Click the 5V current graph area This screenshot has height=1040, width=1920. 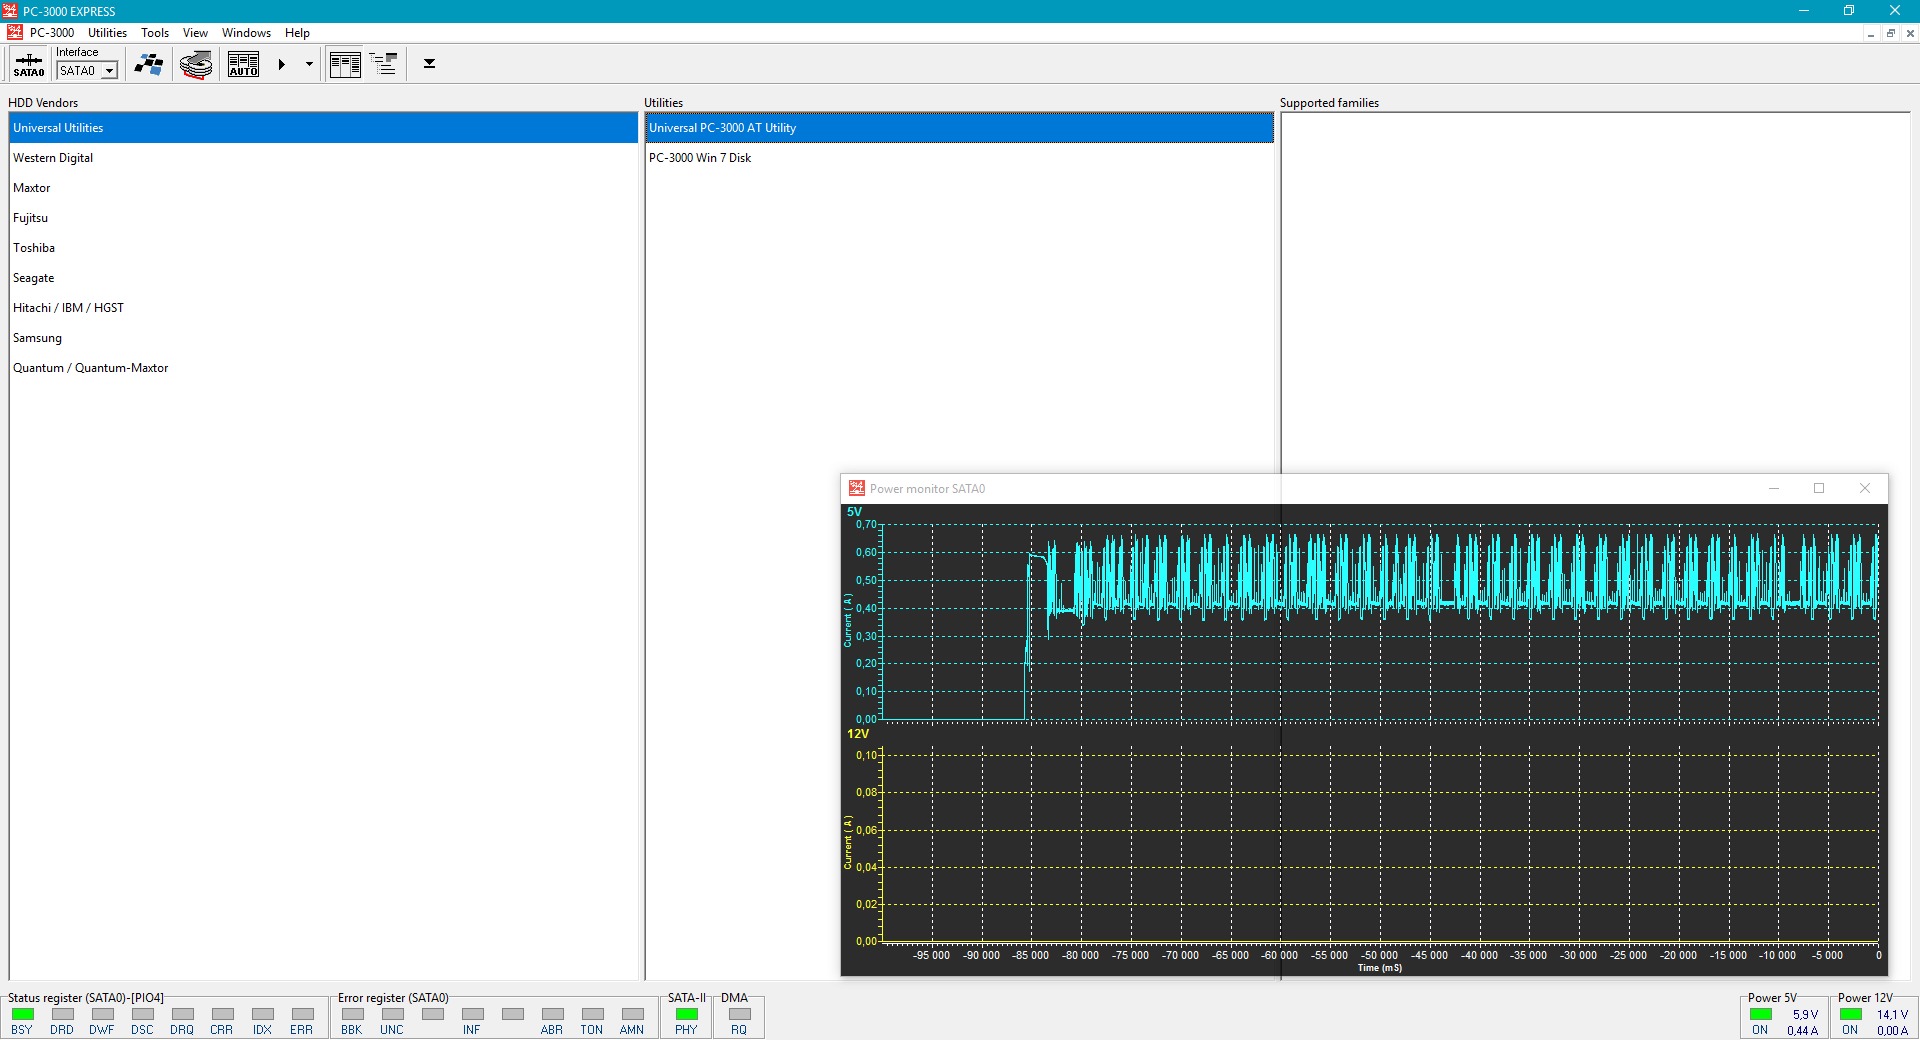click(x=1380, y=621)
